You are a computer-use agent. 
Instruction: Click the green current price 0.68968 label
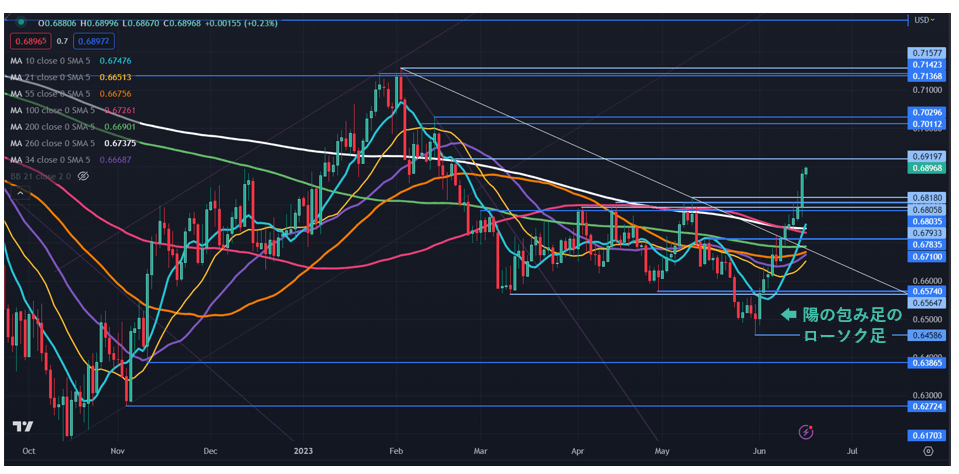coord(925,168)
